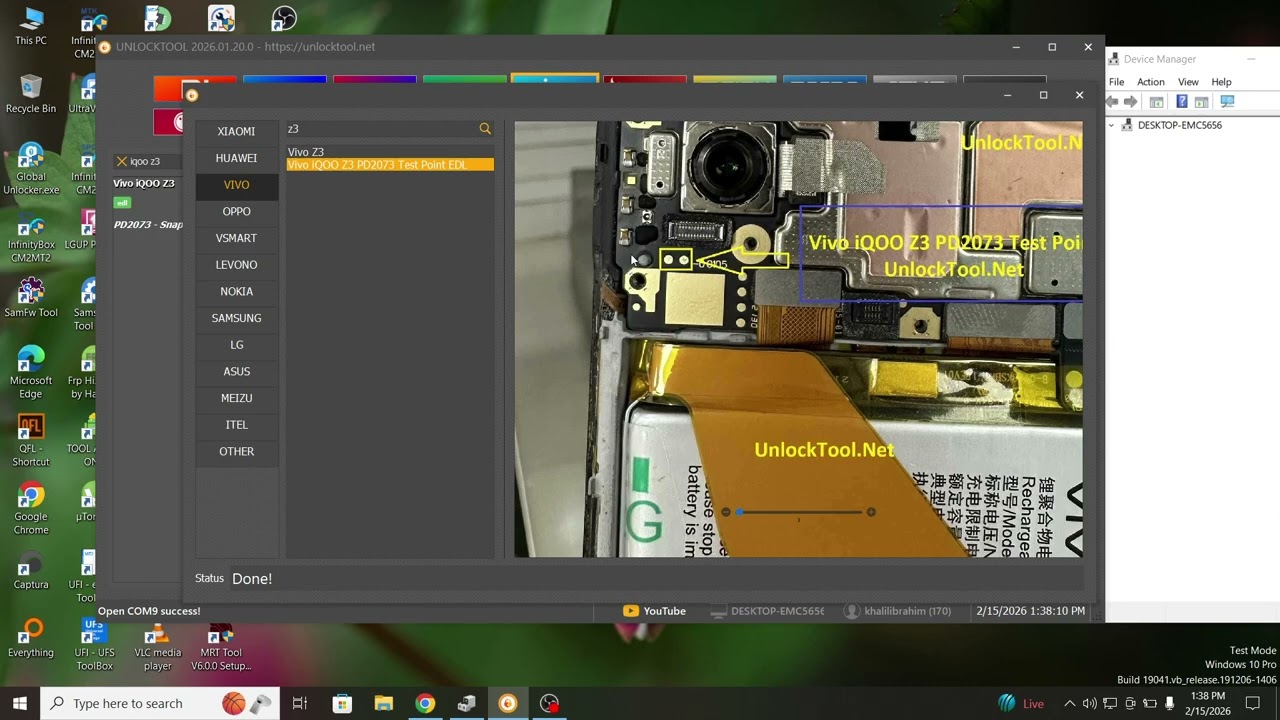Open File menu in Device Manager

tap(1117, 82)
